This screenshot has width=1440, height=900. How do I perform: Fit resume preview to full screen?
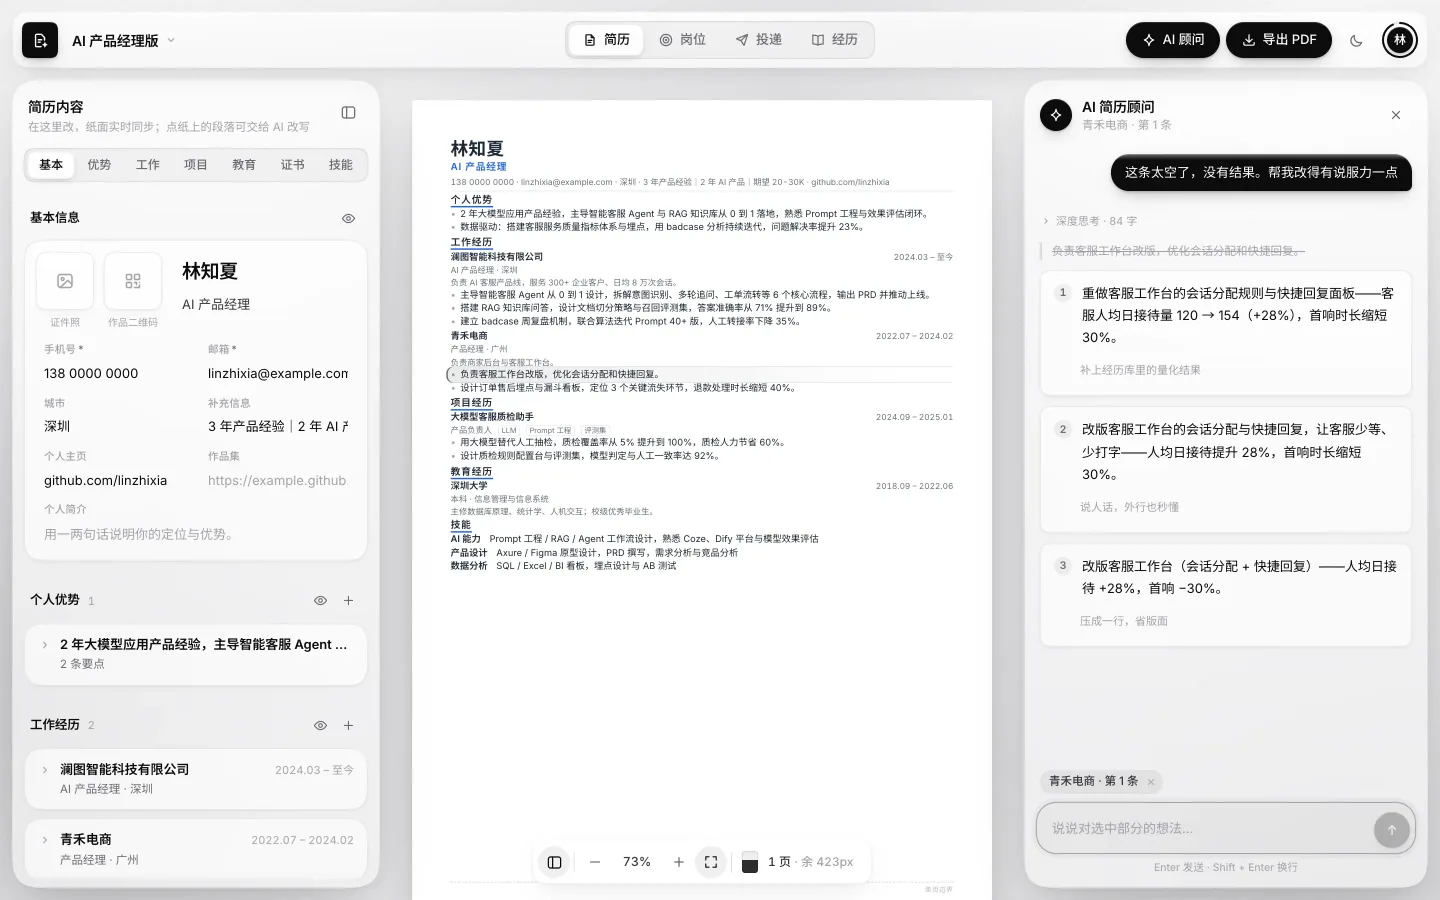[x=711, y=862]
